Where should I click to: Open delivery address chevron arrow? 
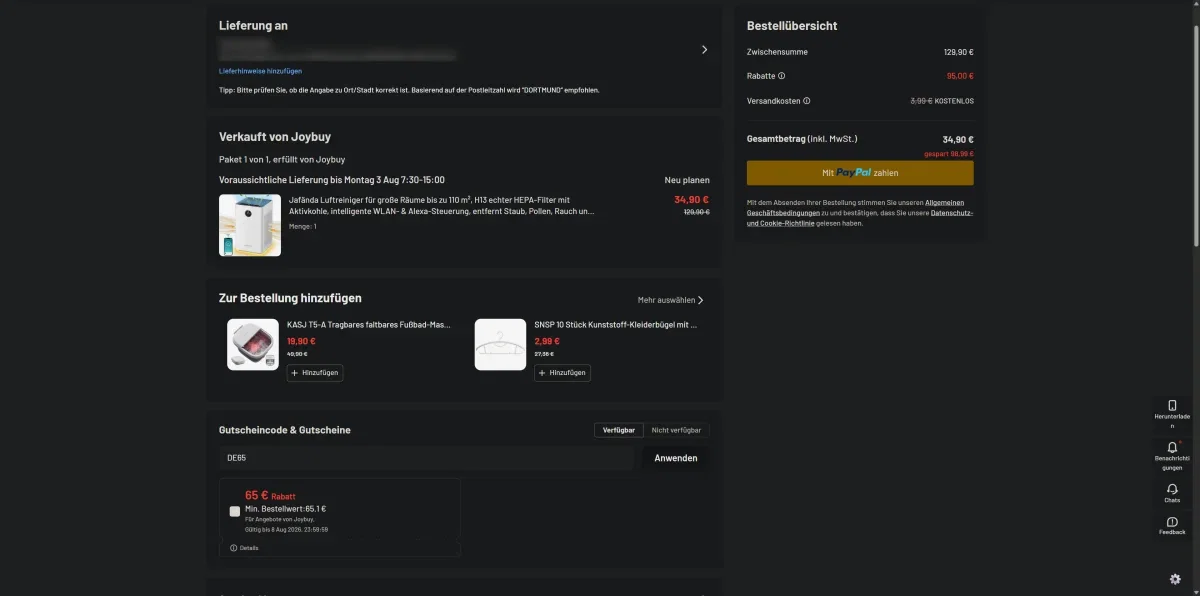pos(704,49)
